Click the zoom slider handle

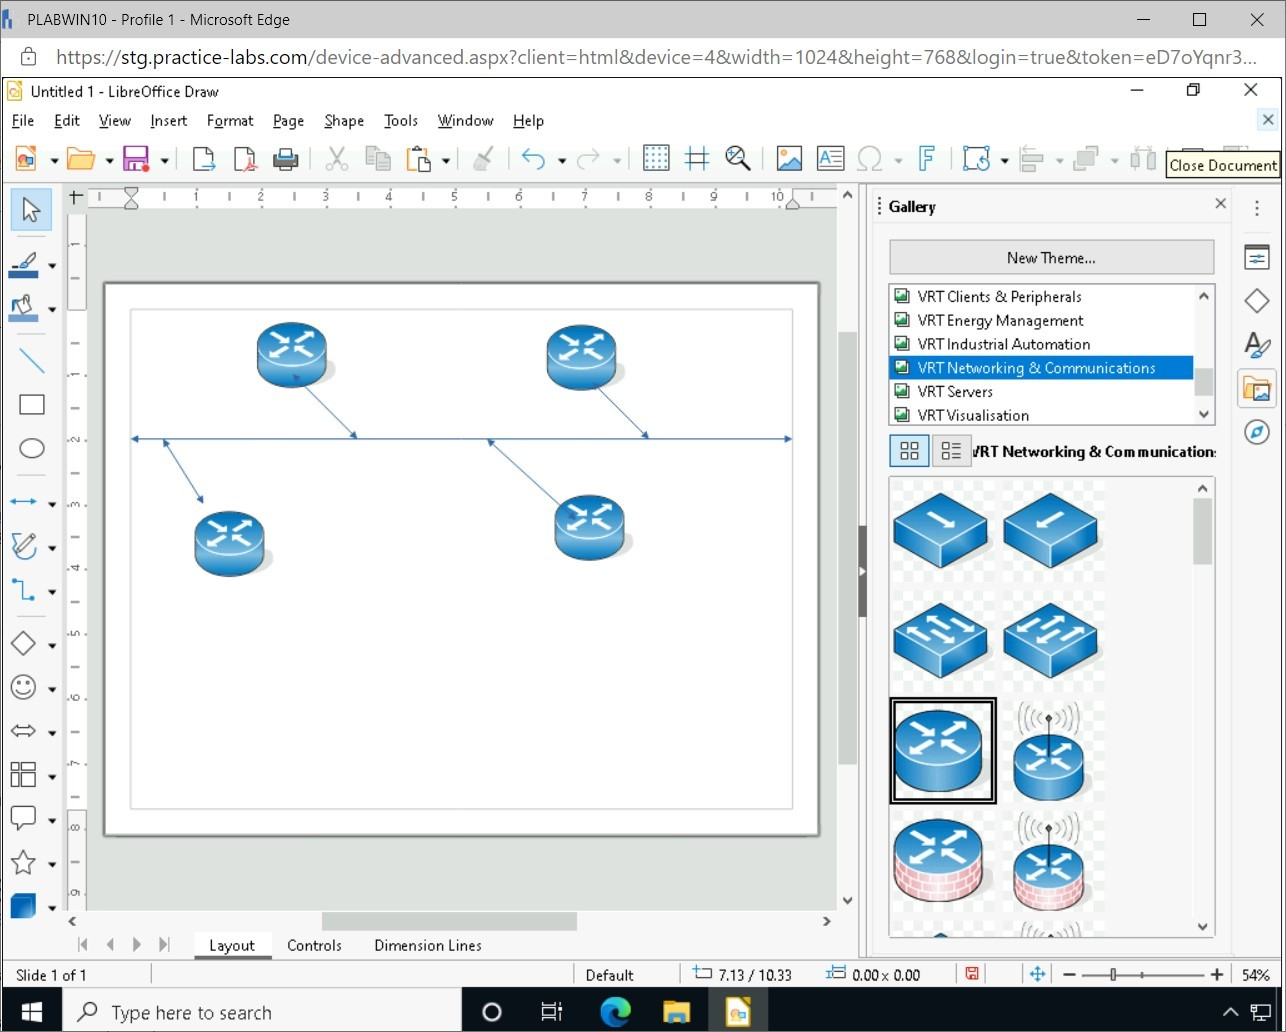[x=1113, y=975]
